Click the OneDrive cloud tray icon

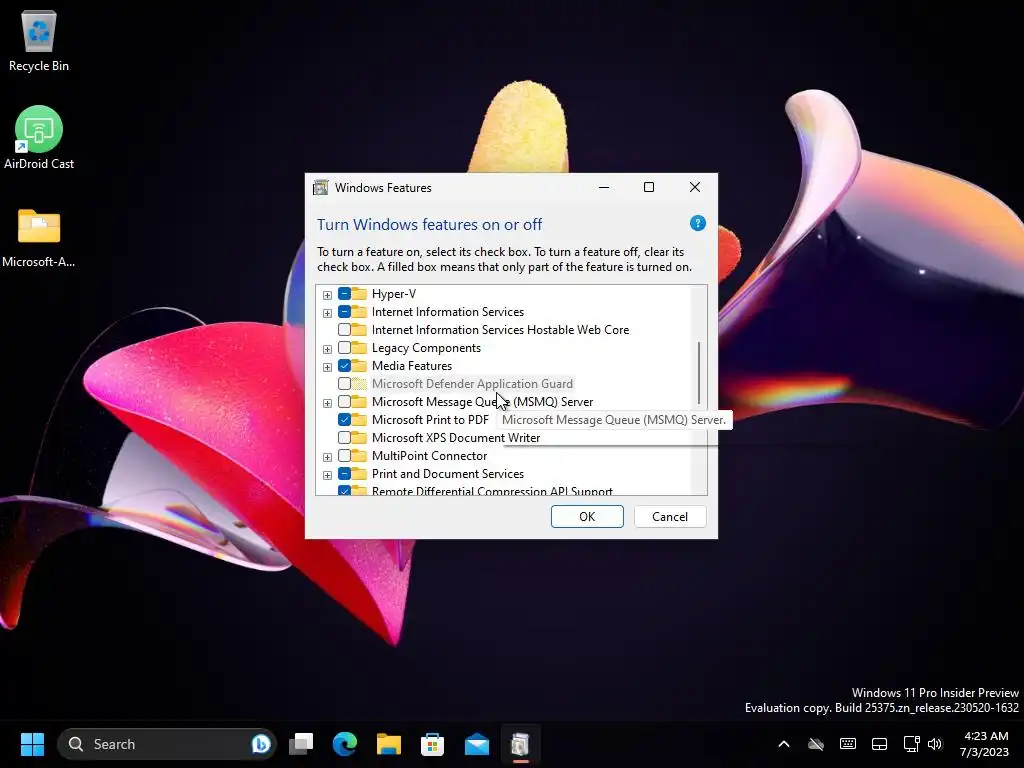[x=816, y=744]
